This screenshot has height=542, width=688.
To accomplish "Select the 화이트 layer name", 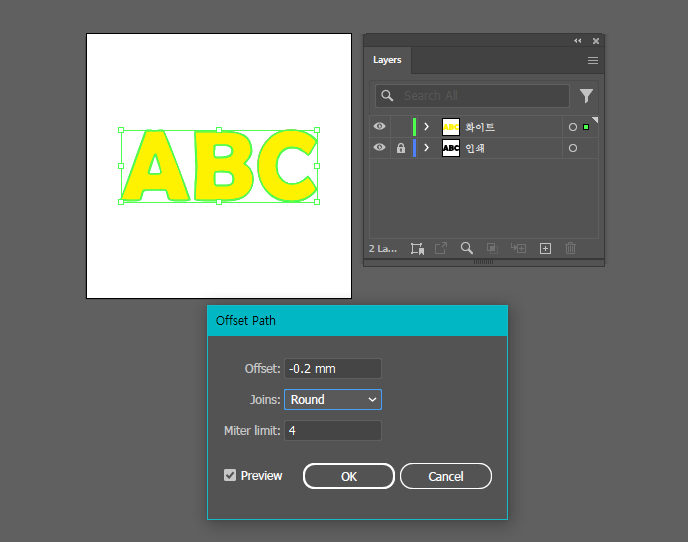I will 480,127.
